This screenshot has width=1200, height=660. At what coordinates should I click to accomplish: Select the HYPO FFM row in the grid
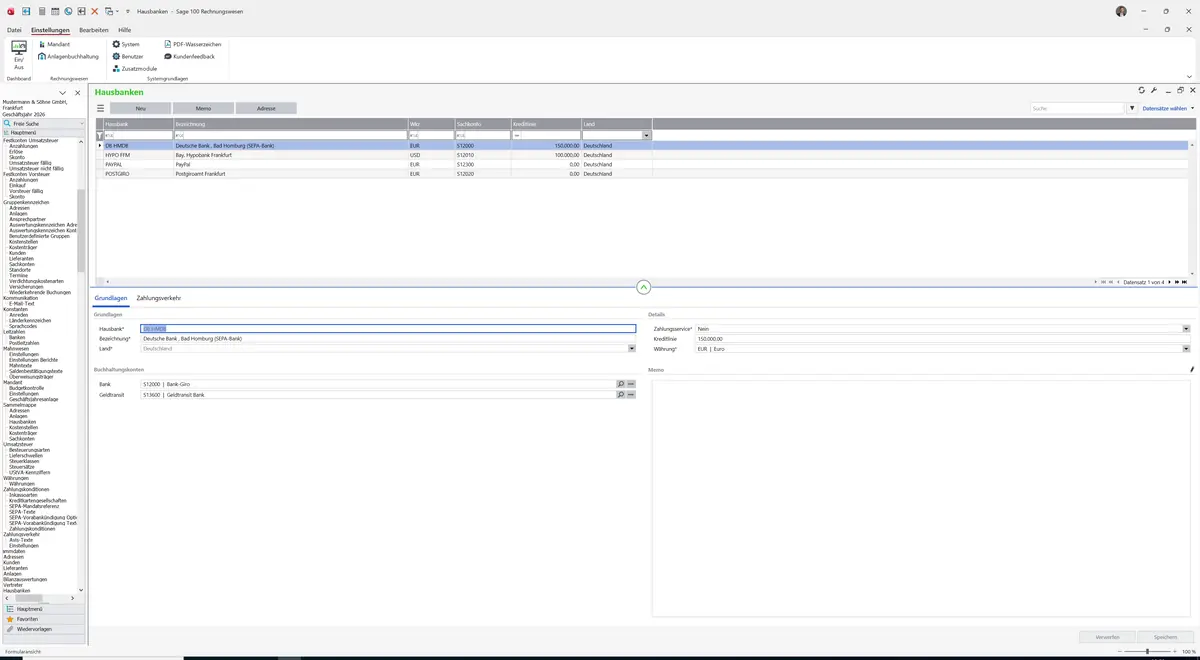click(x=642, y=155)
